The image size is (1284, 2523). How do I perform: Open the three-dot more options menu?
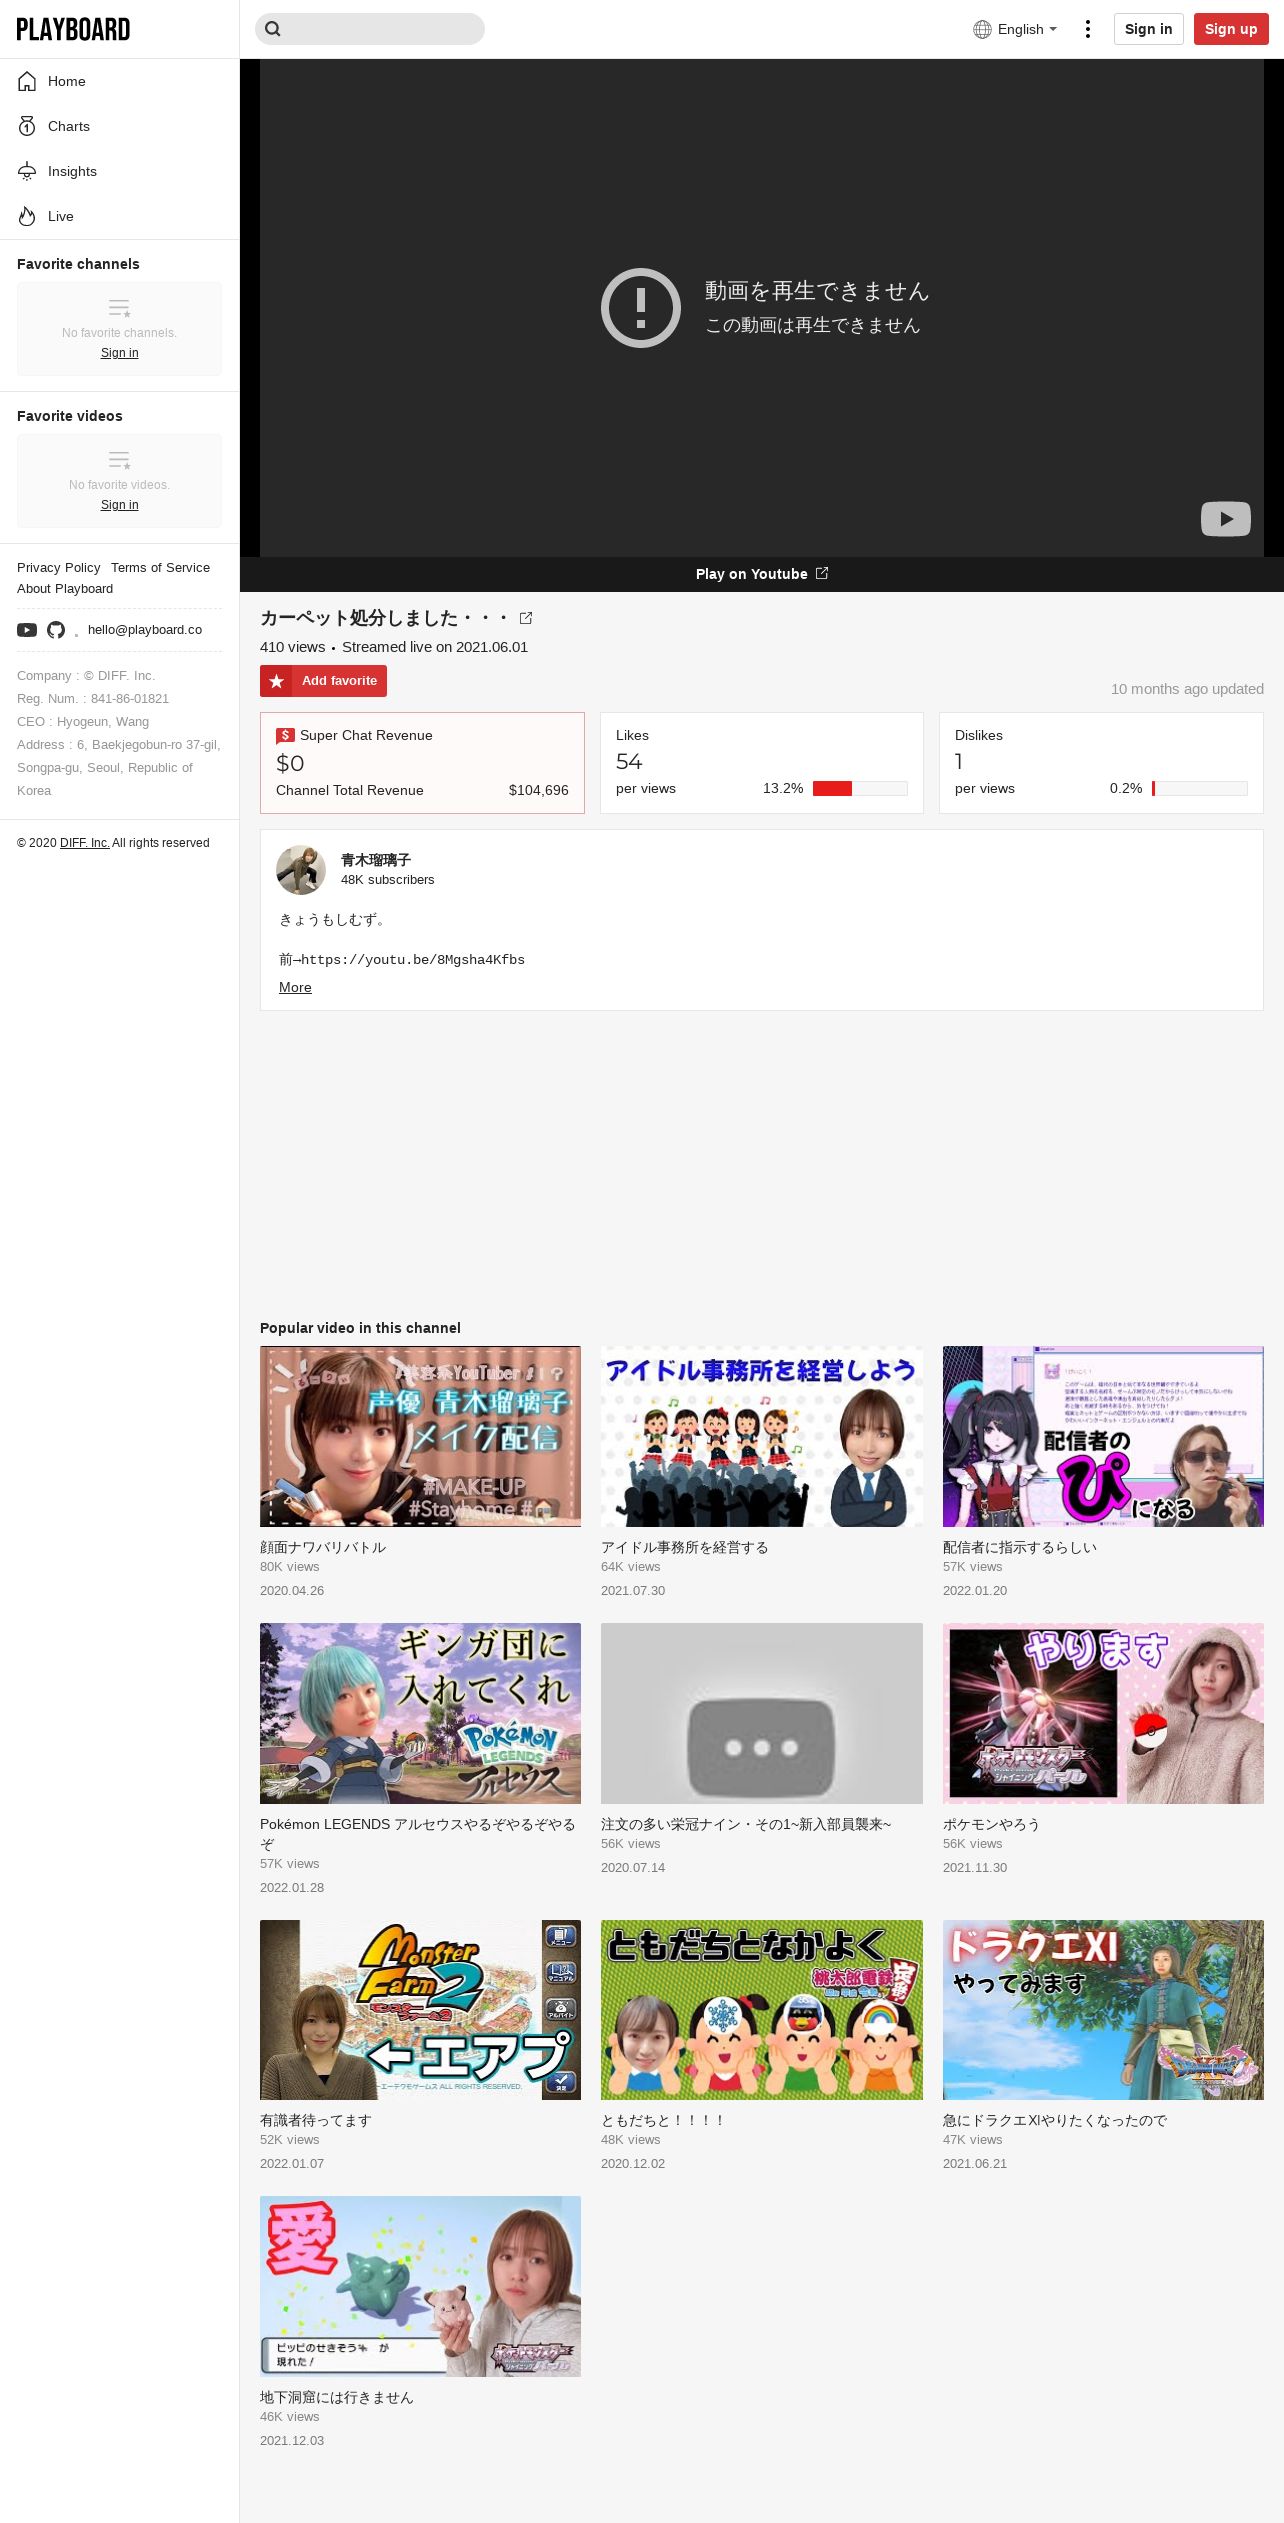1088,29
